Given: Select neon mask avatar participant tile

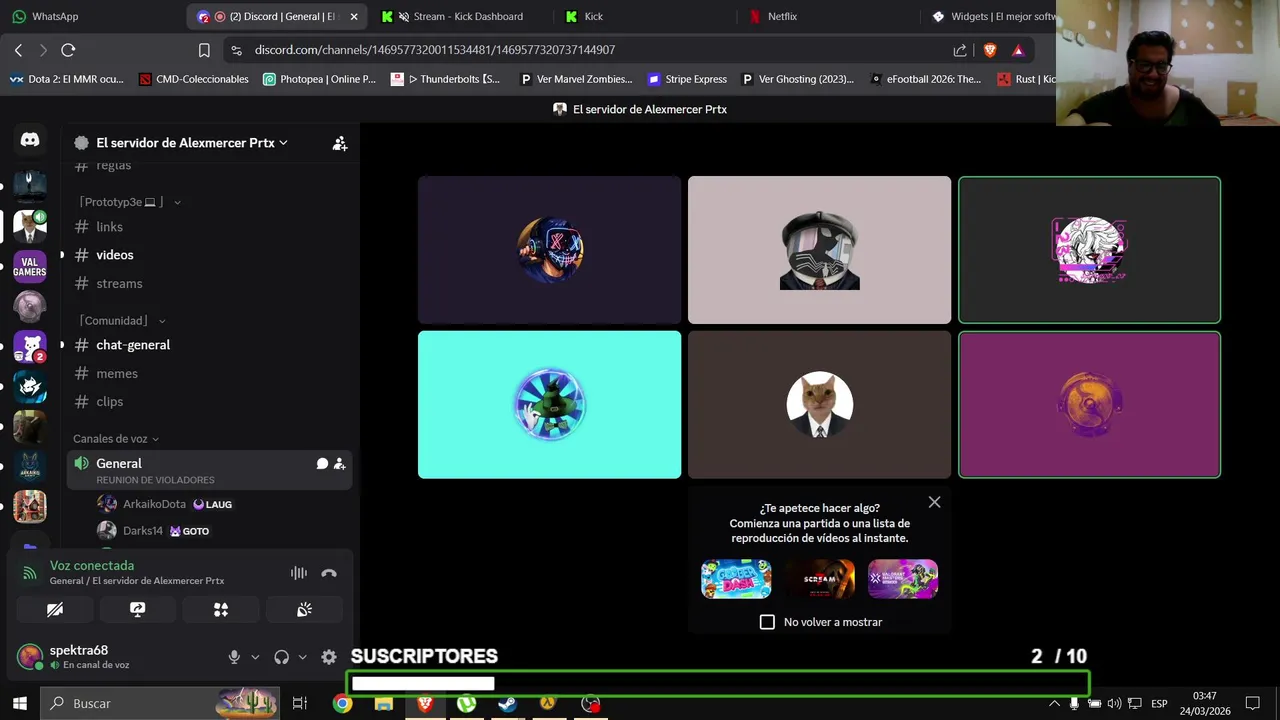Looking at the screenshot, I should (550, 250).
